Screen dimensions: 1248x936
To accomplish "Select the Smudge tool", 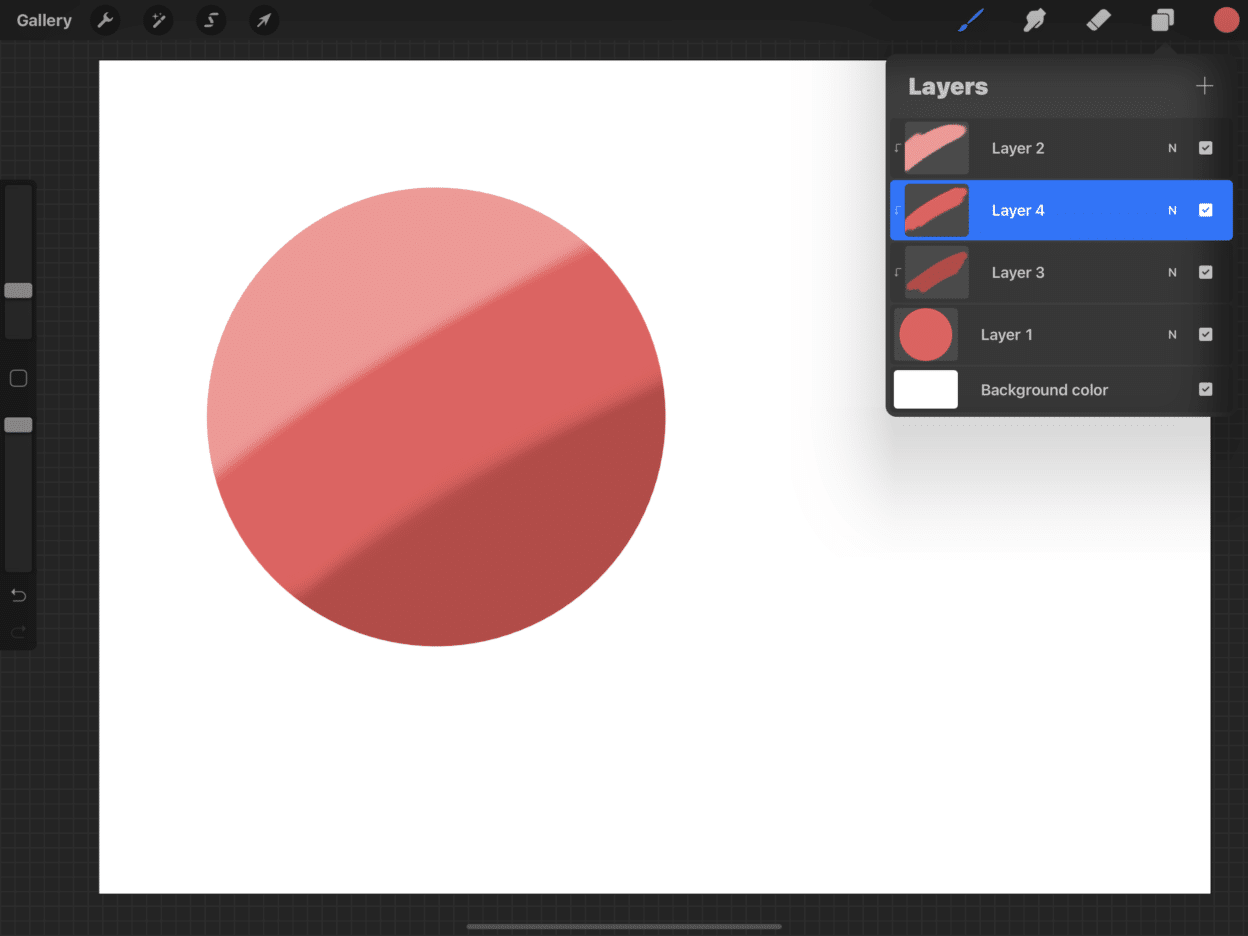I will 1034,20.
